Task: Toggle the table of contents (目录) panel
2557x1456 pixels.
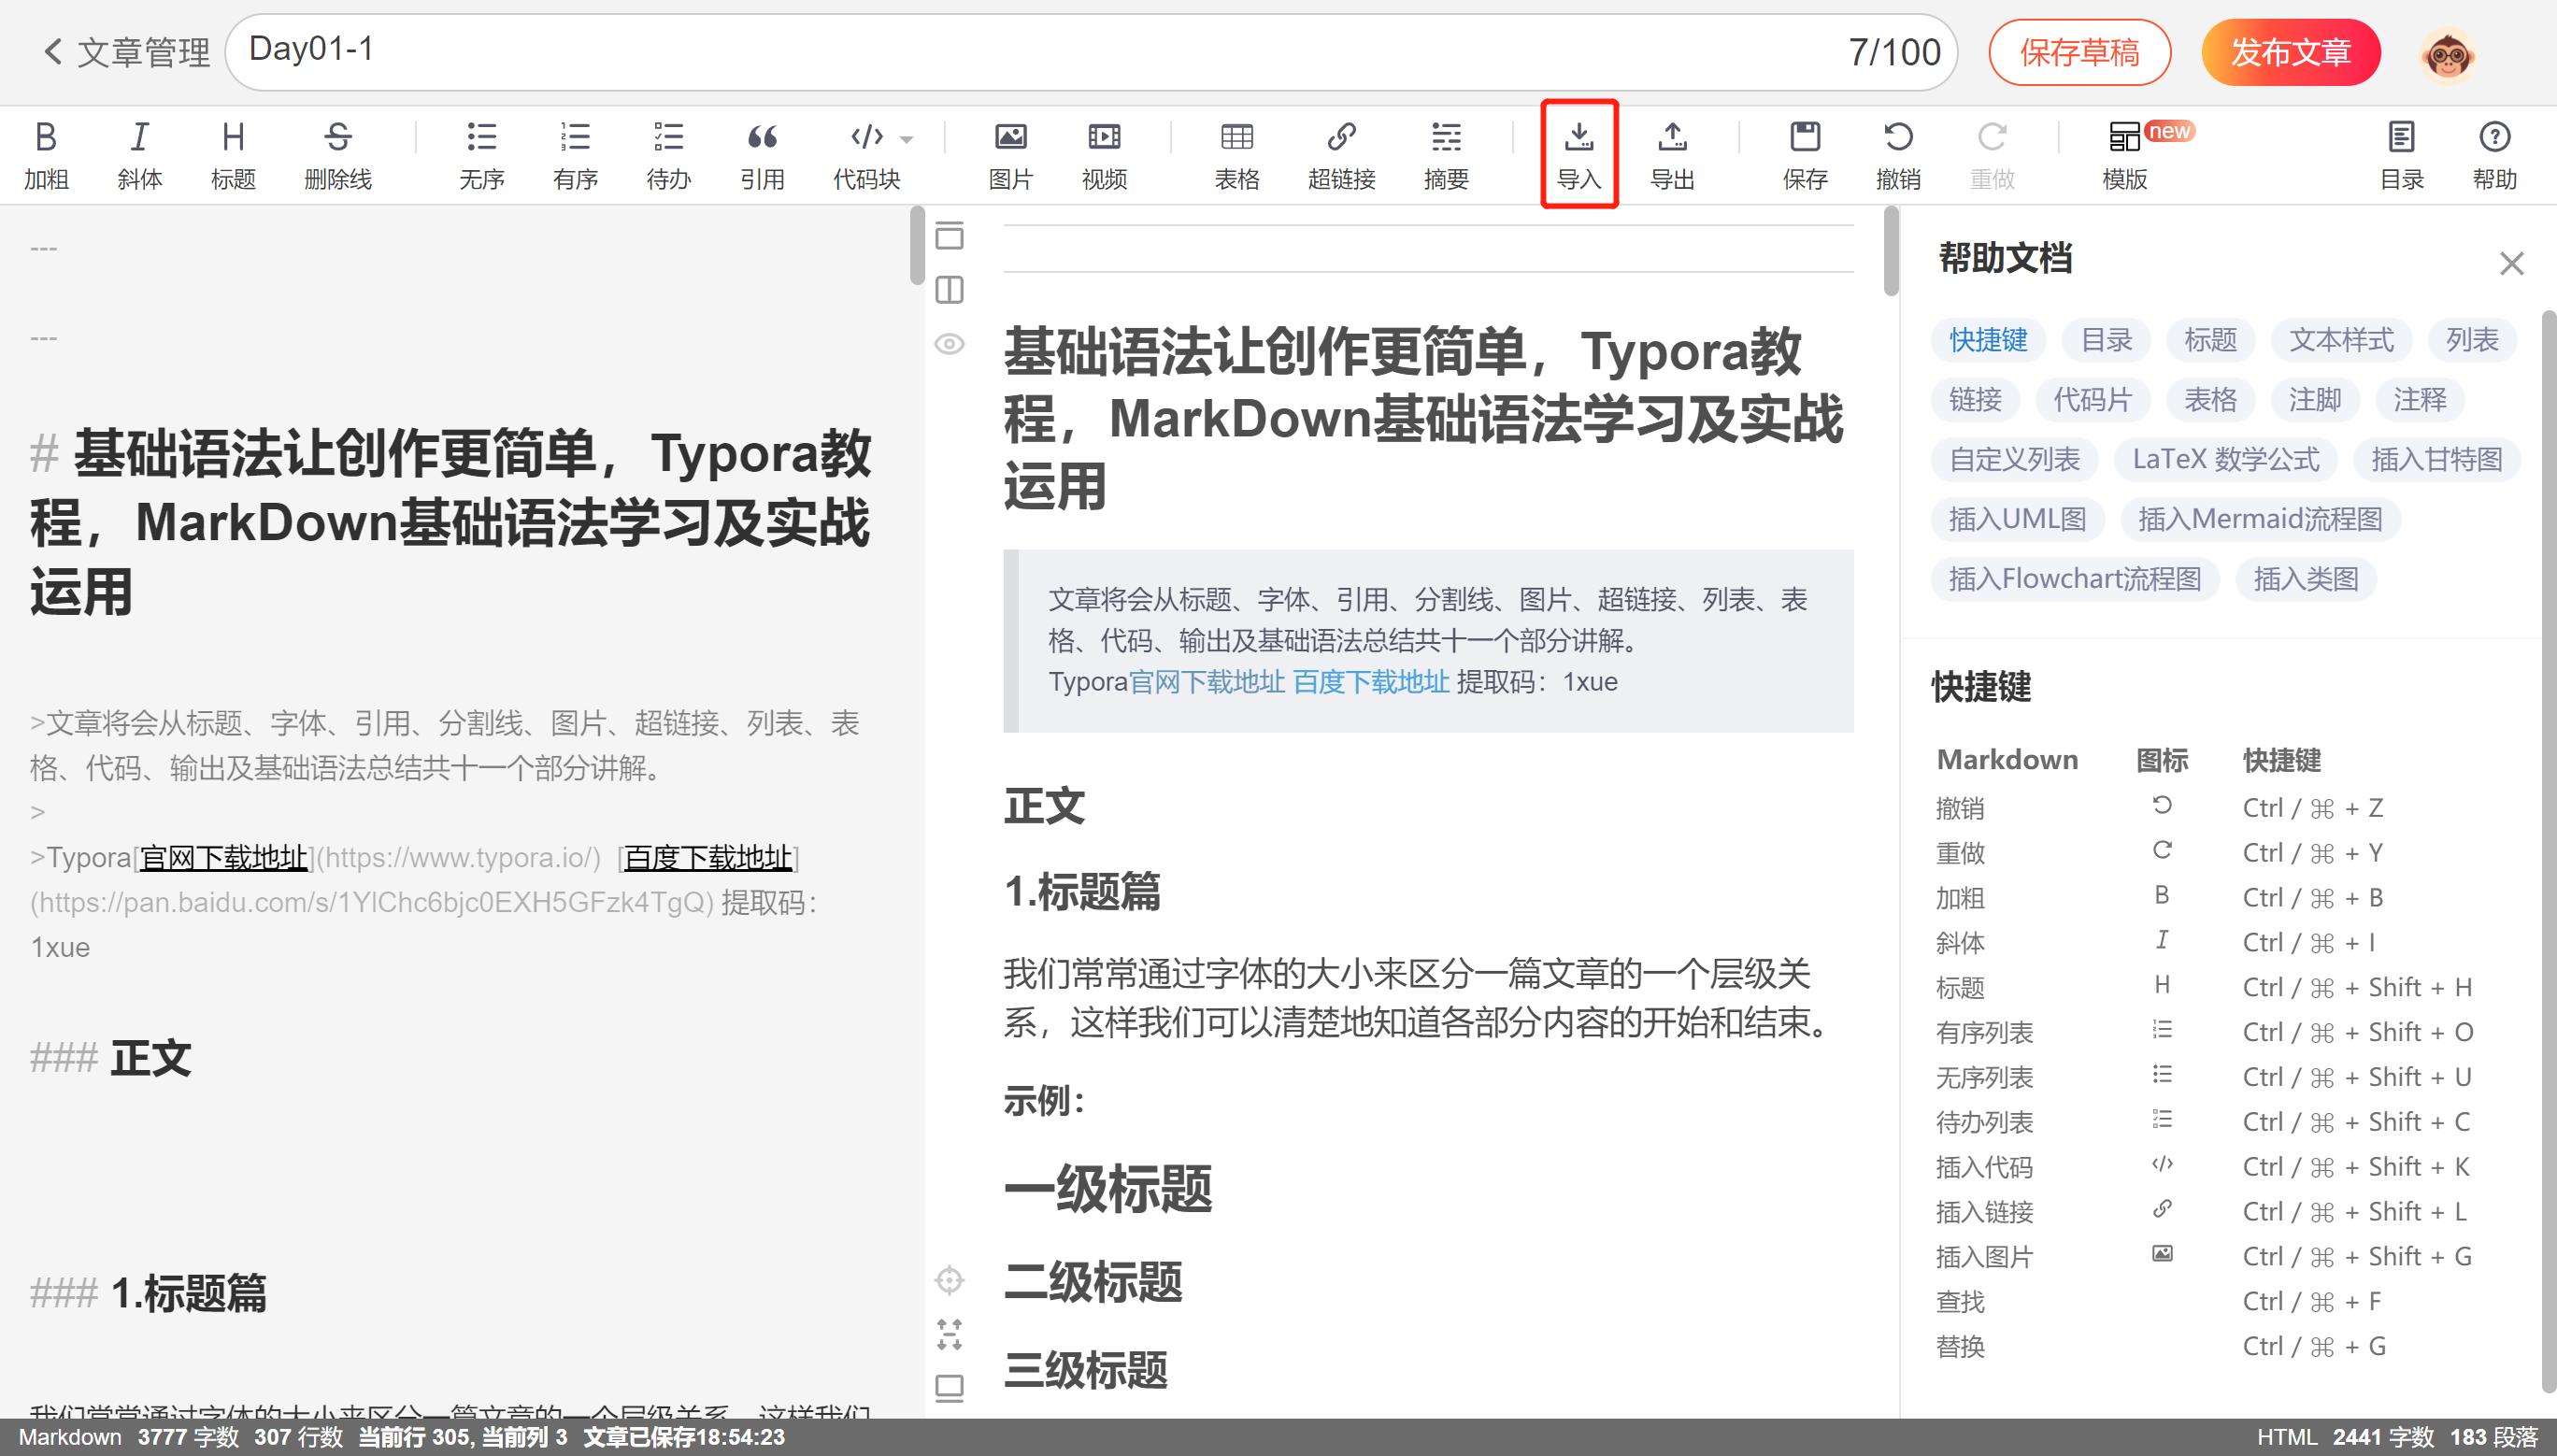Action: coord(2401,138)
